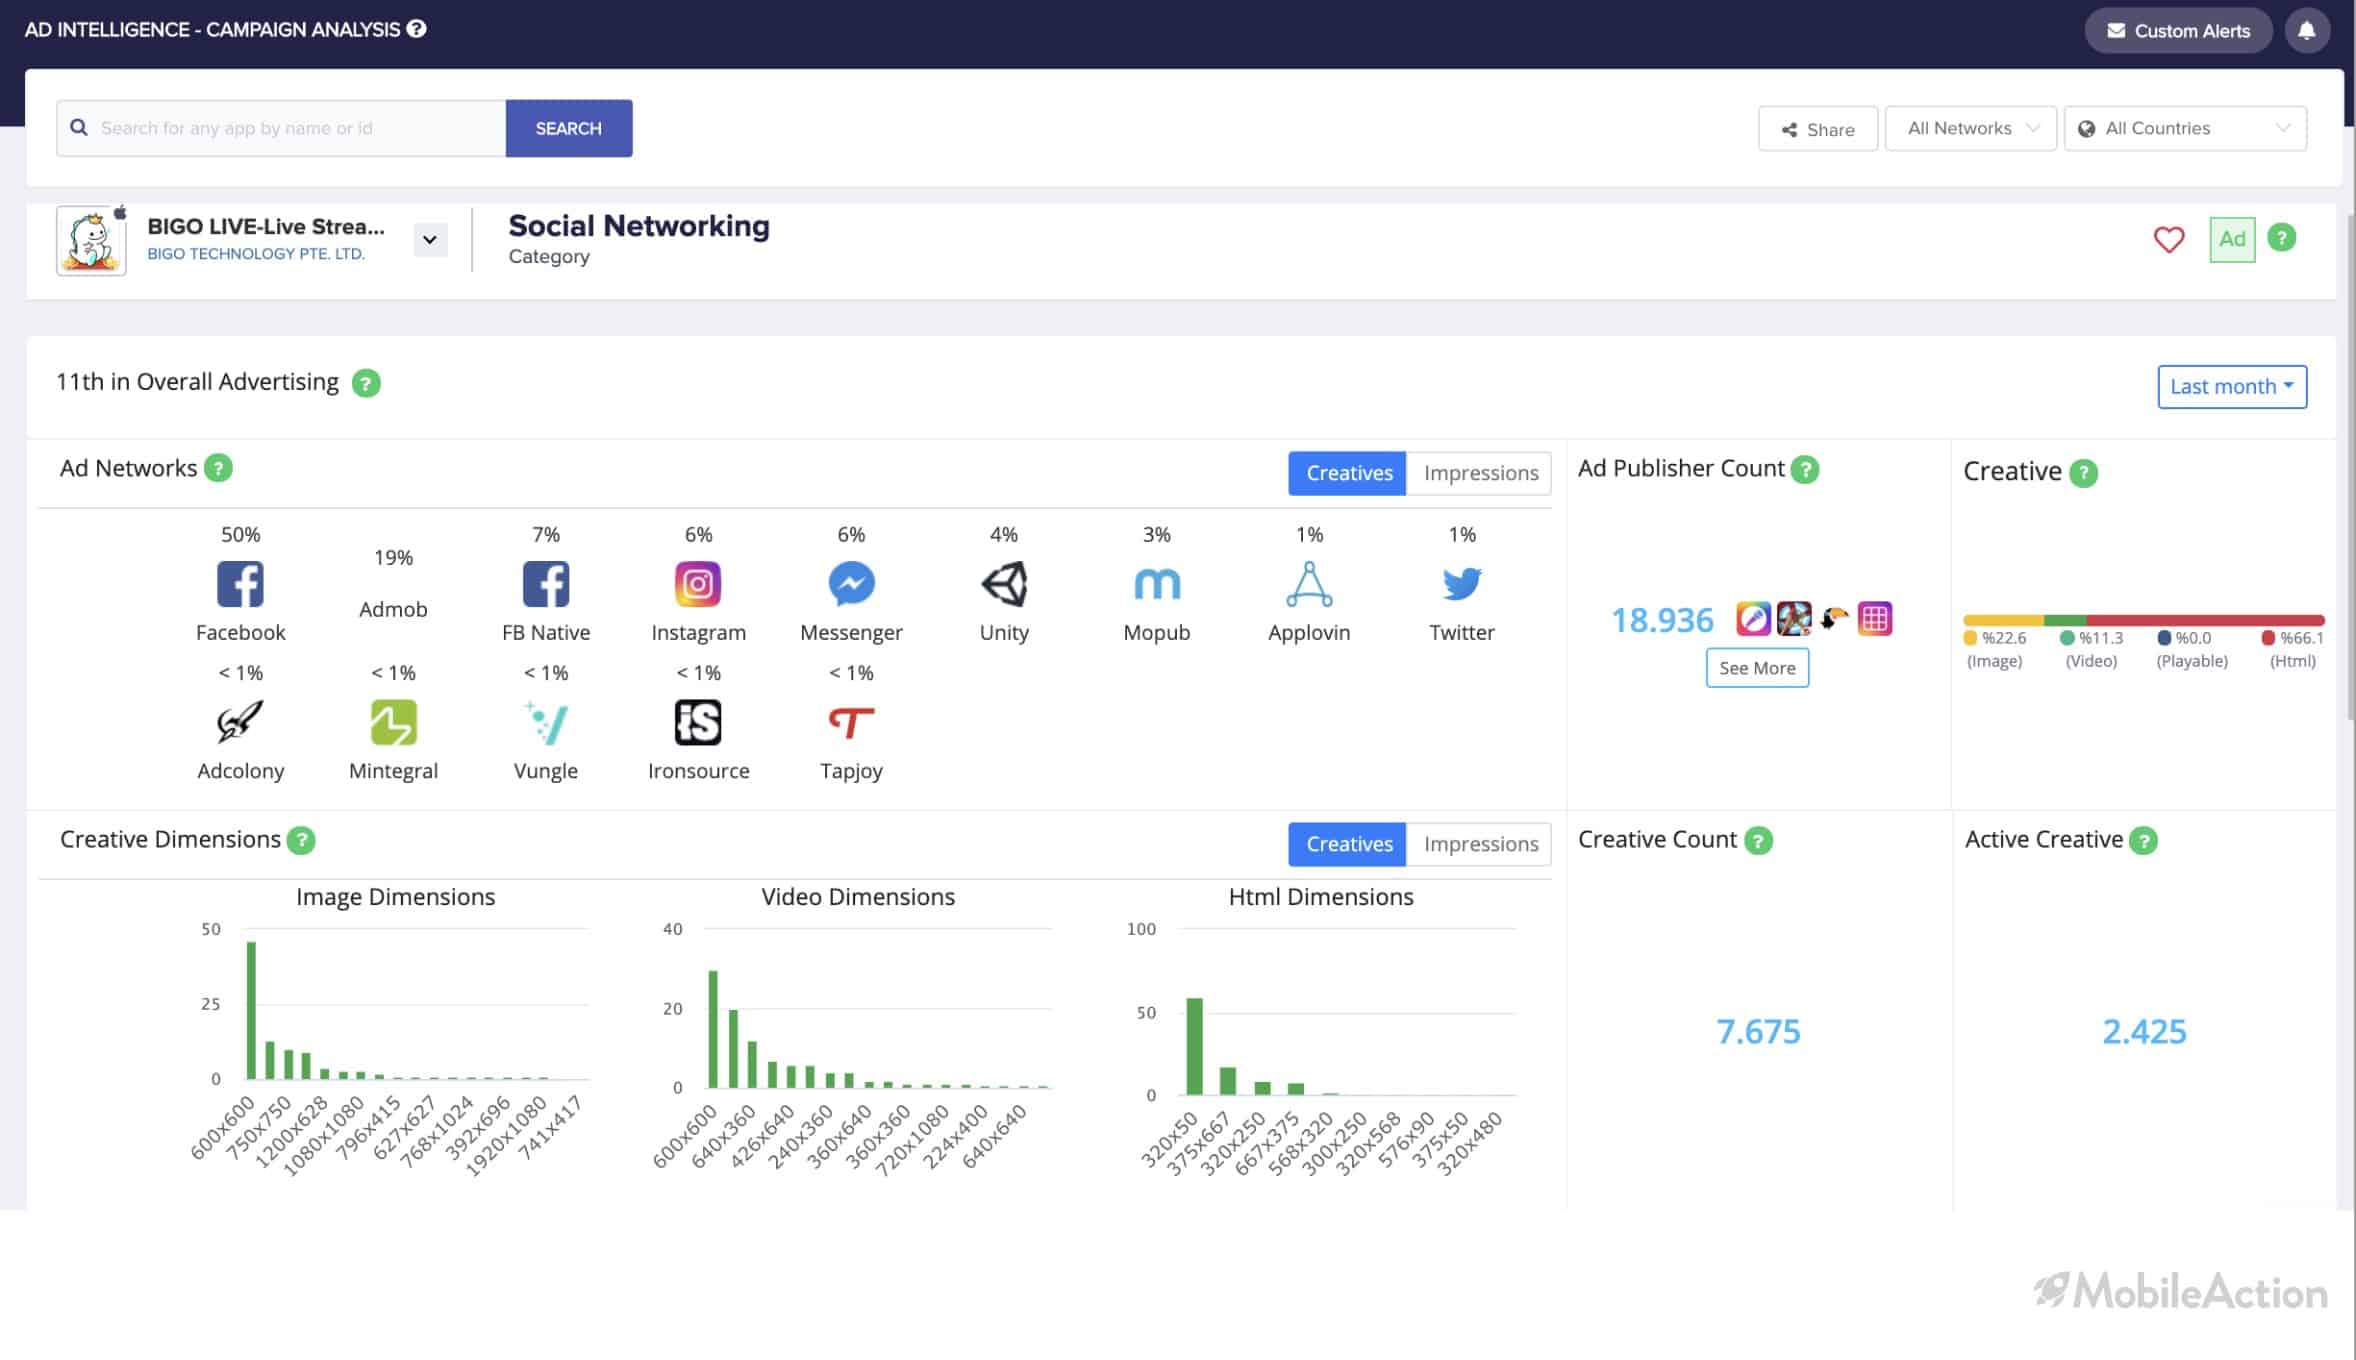The height and width of the screenshot is (1360, 2356).
Task: Open the Mintegral network icon
Action: 393,722
